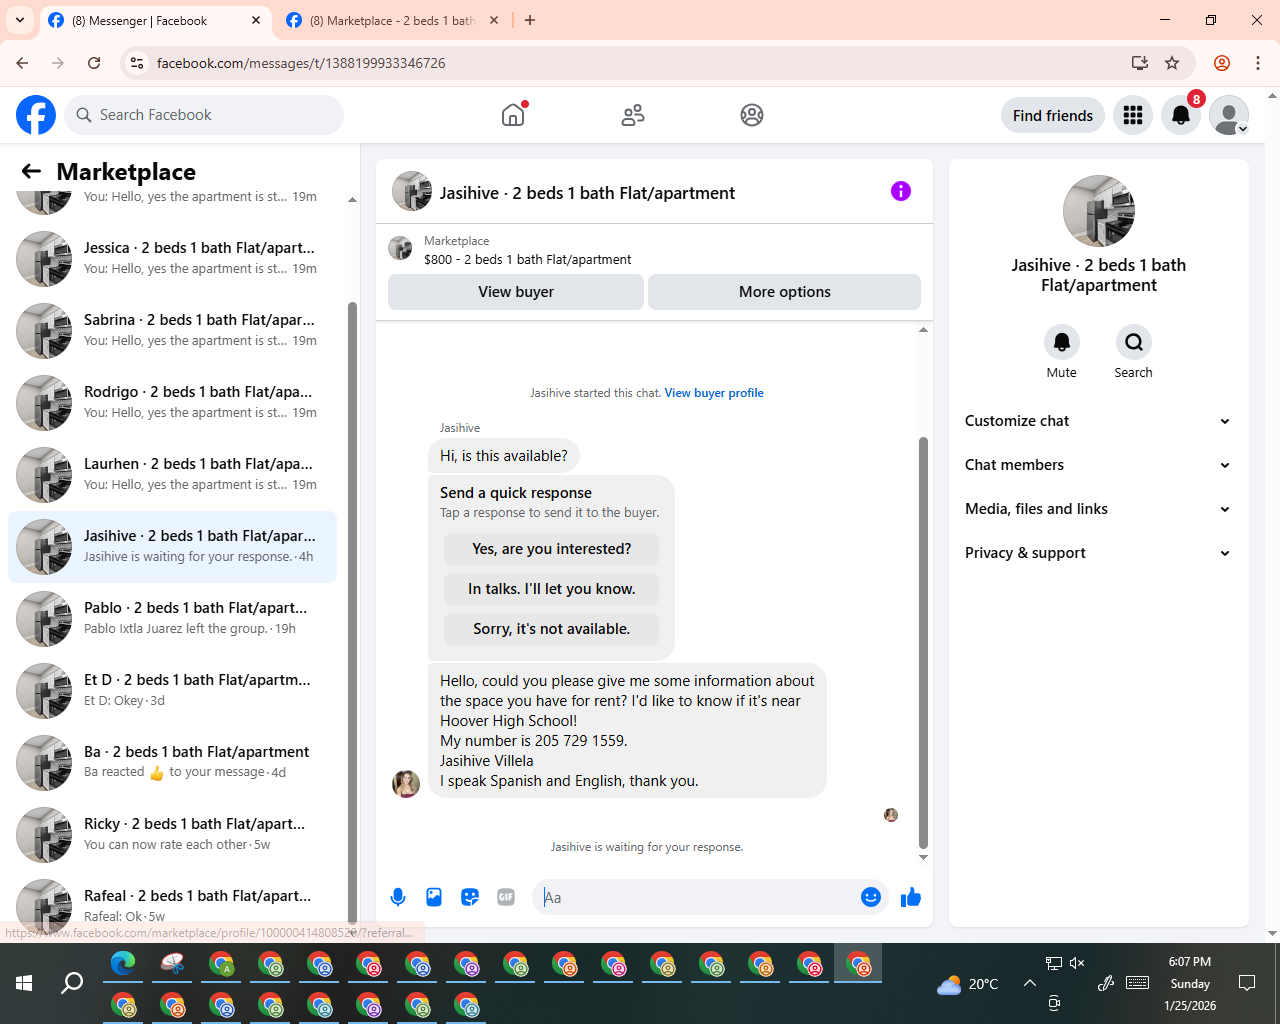Choose a sticker icon
This screenshot has width=1280, height=1024.
[x=470, y=897]
